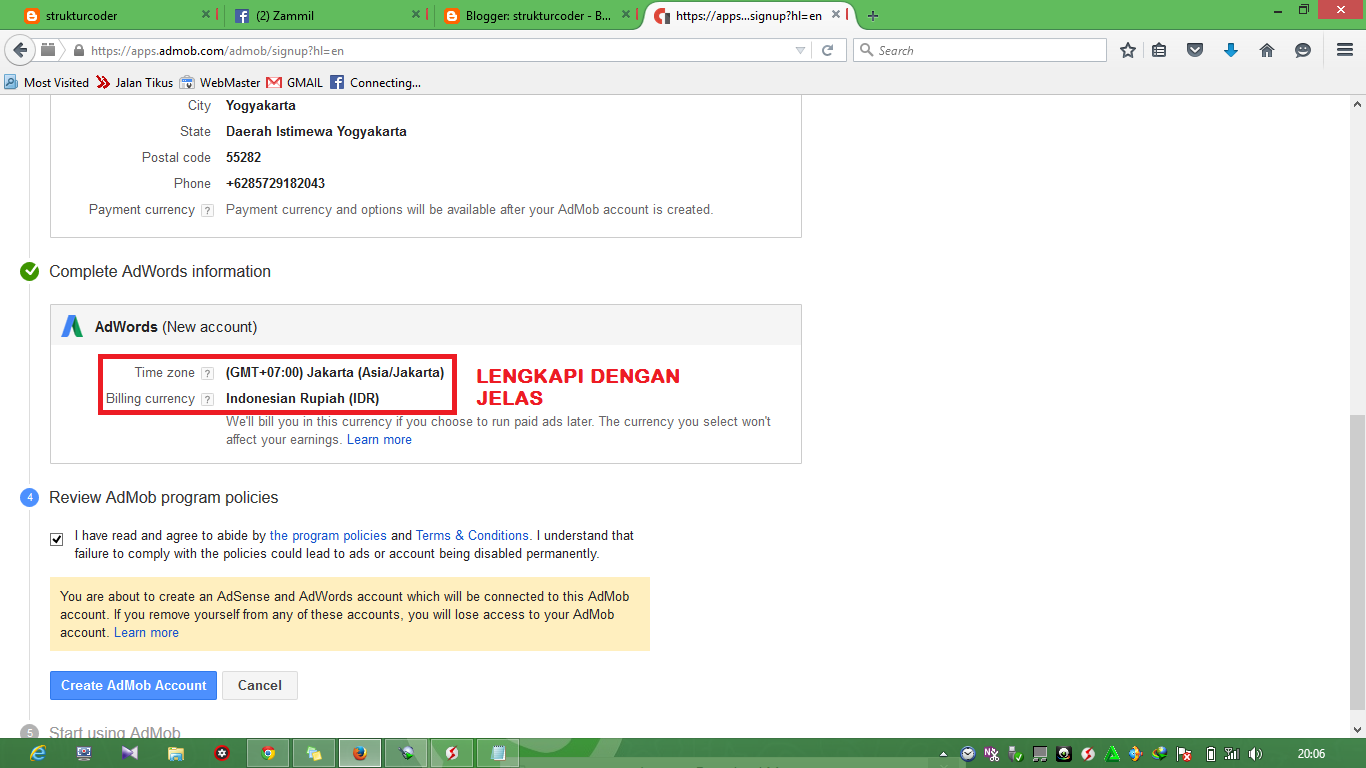The image size is (1366, 768).
Task: Click Learn more in the yellow notice
Action: (x=146, y=633)
